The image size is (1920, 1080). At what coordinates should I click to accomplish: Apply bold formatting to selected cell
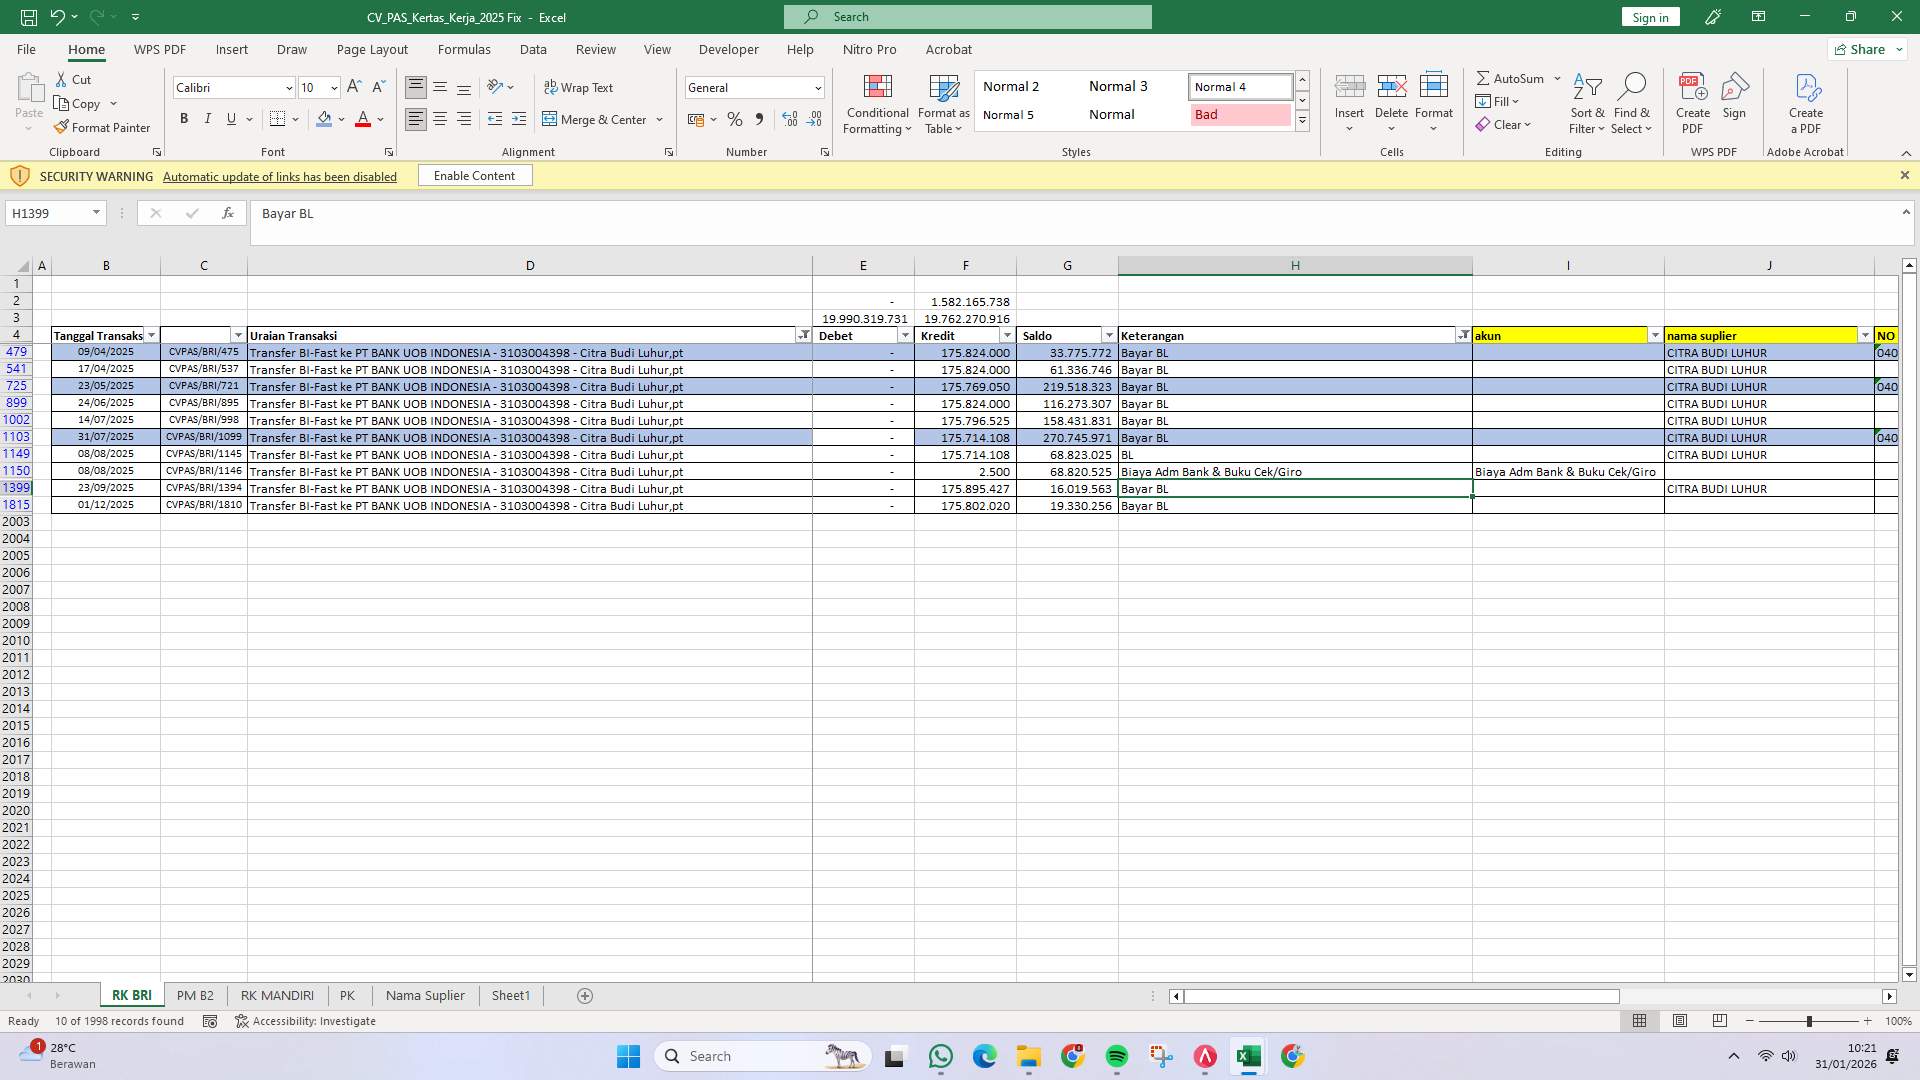pyautogui.click(x=184, y=118)
